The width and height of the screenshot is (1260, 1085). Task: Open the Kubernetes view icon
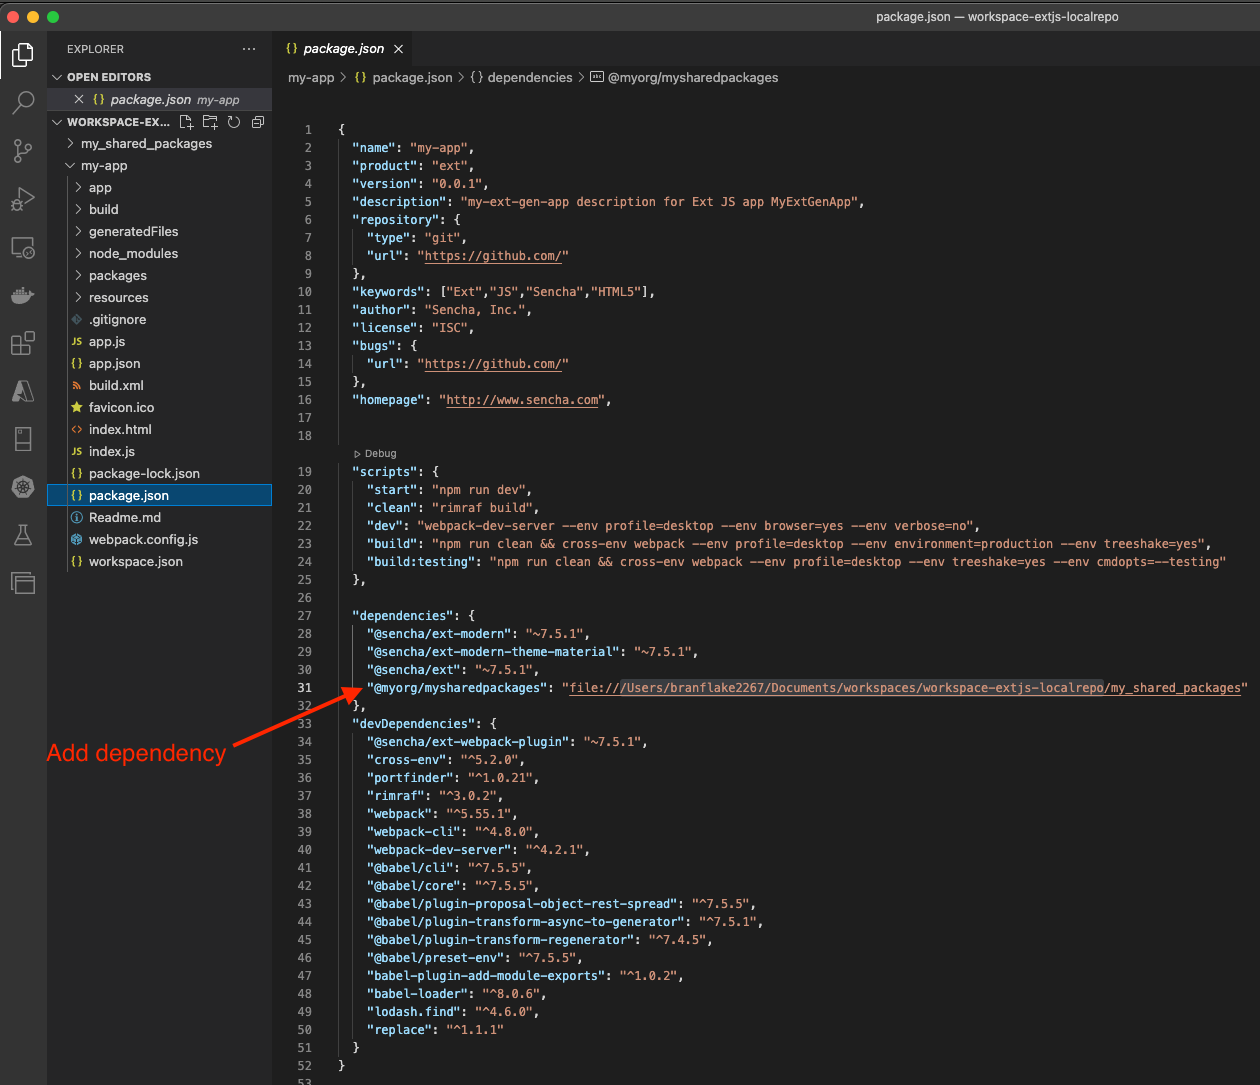(x=23, y=487)
